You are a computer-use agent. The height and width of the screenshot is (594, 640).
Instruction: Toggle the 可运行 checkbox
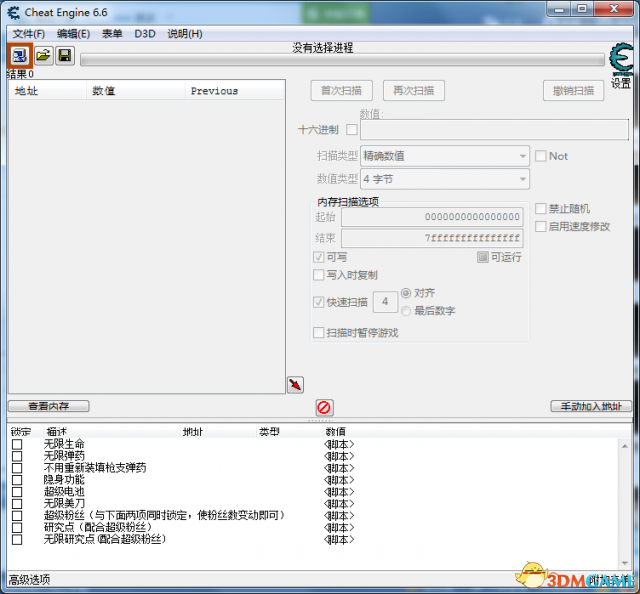(x=482, y=257)
